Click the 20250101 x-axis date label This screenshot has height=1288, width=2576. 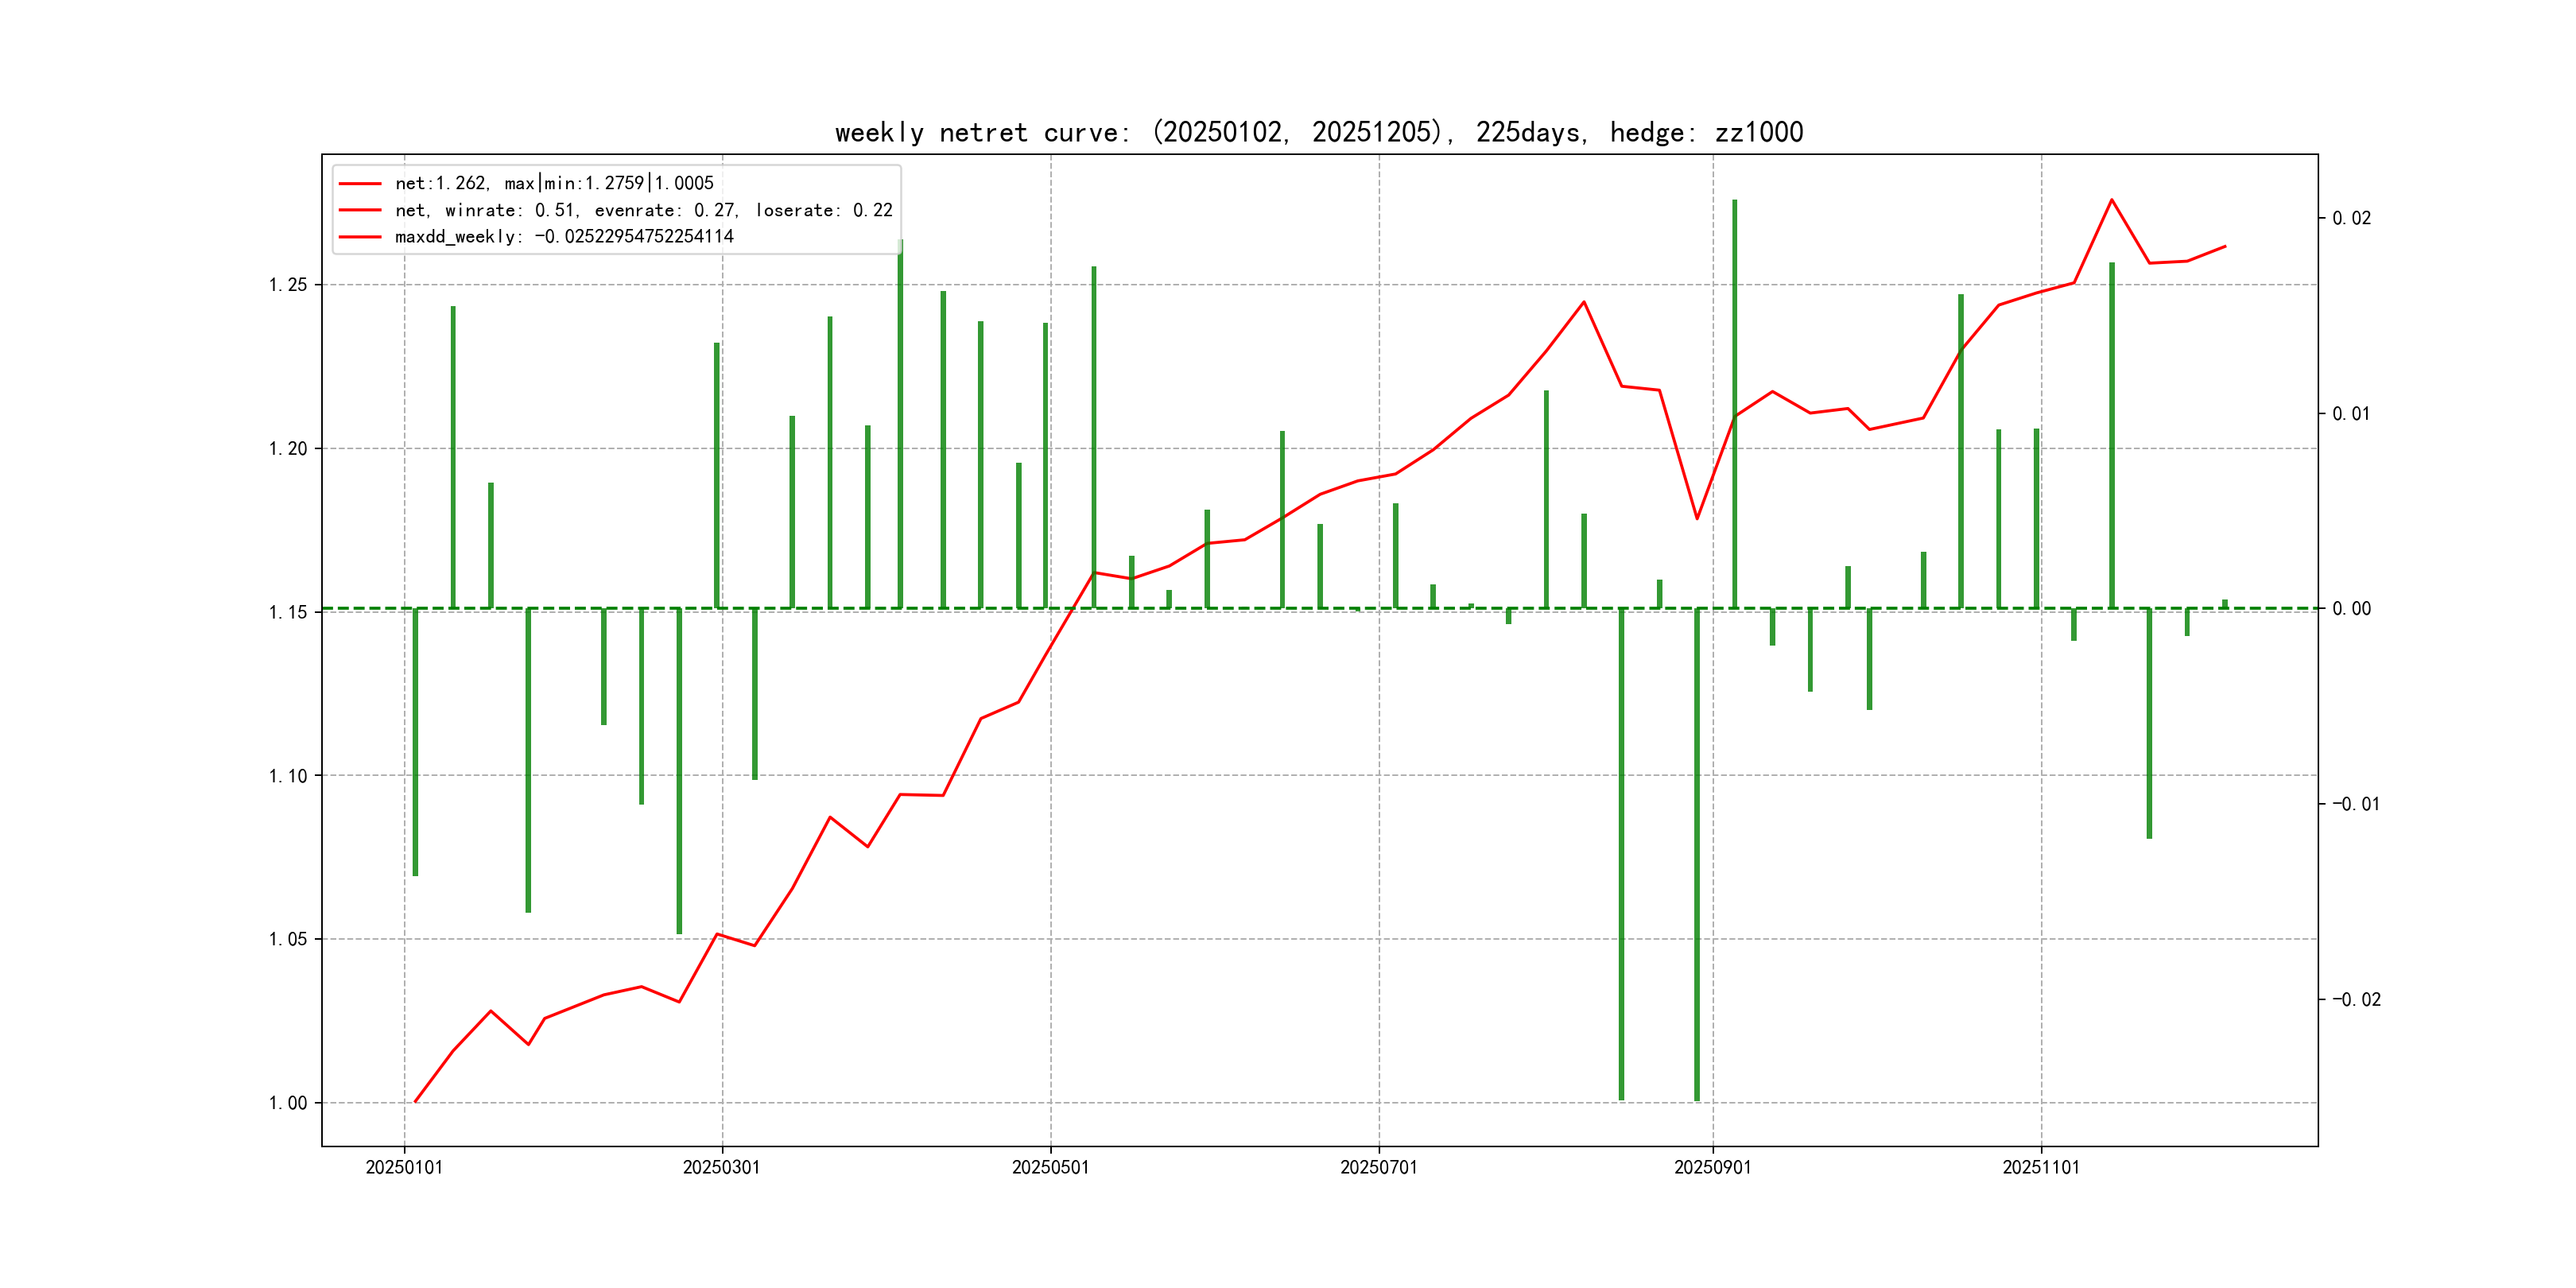click(x=404, y=1167)
